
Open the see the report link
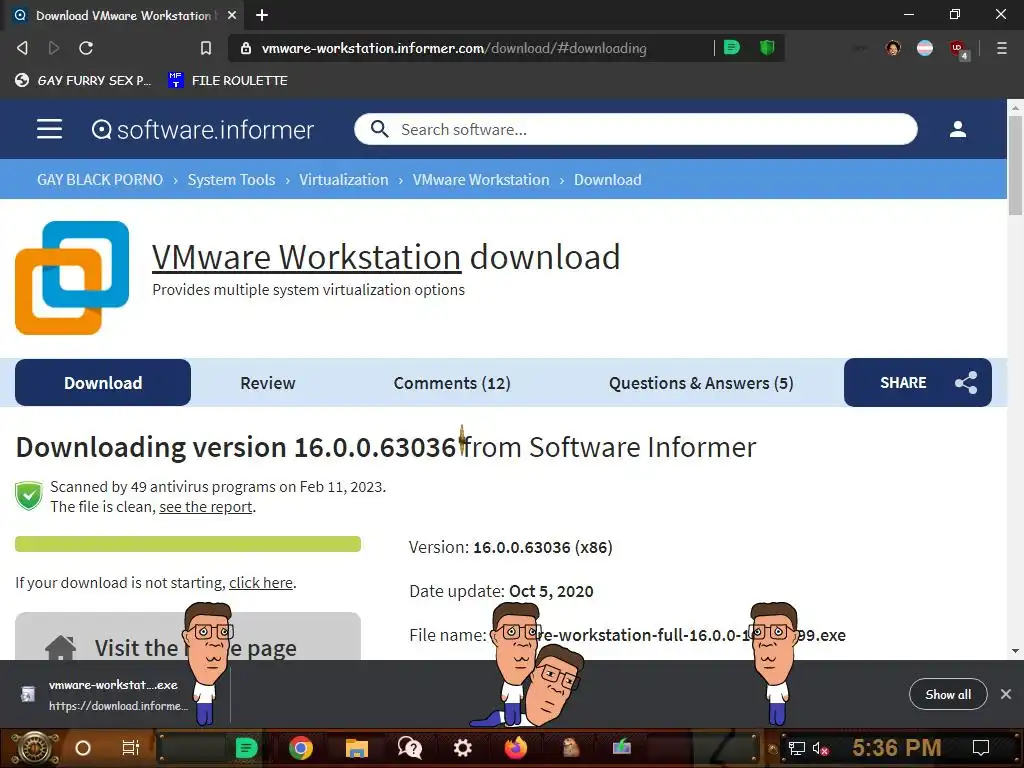tap(206, 507)
